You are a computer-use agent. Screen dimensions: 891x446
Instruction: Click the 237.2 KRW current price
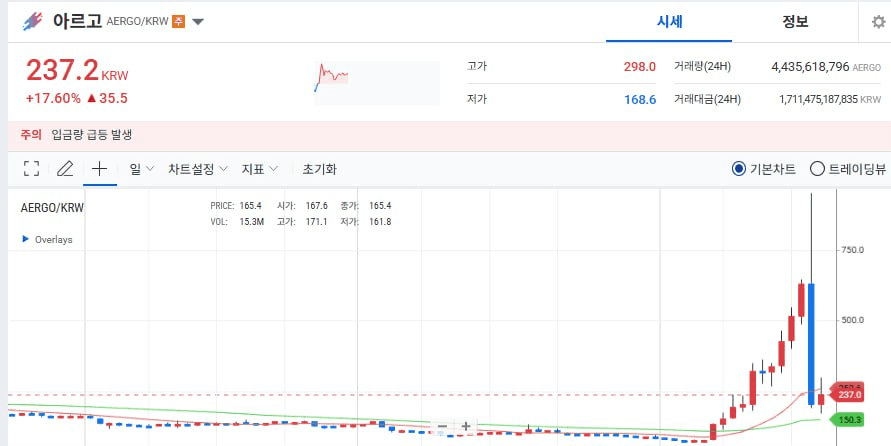click(x=77, y=70)
